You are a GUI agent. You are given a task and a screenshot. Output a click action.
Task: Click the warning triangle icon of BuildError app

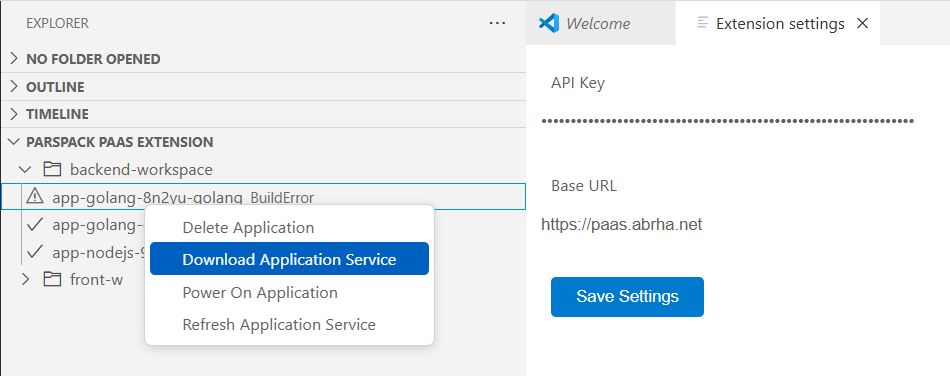point(36,196)
